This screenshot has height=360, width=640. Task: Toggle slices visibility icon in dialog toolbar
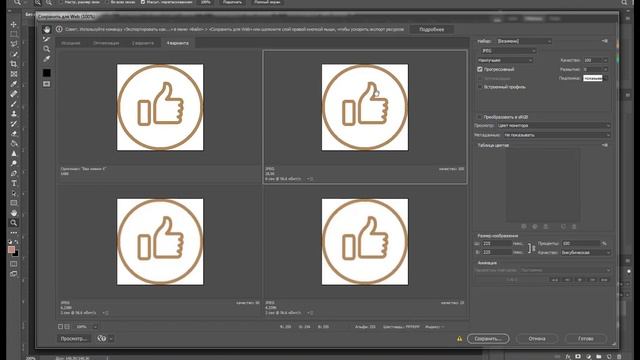47,84
